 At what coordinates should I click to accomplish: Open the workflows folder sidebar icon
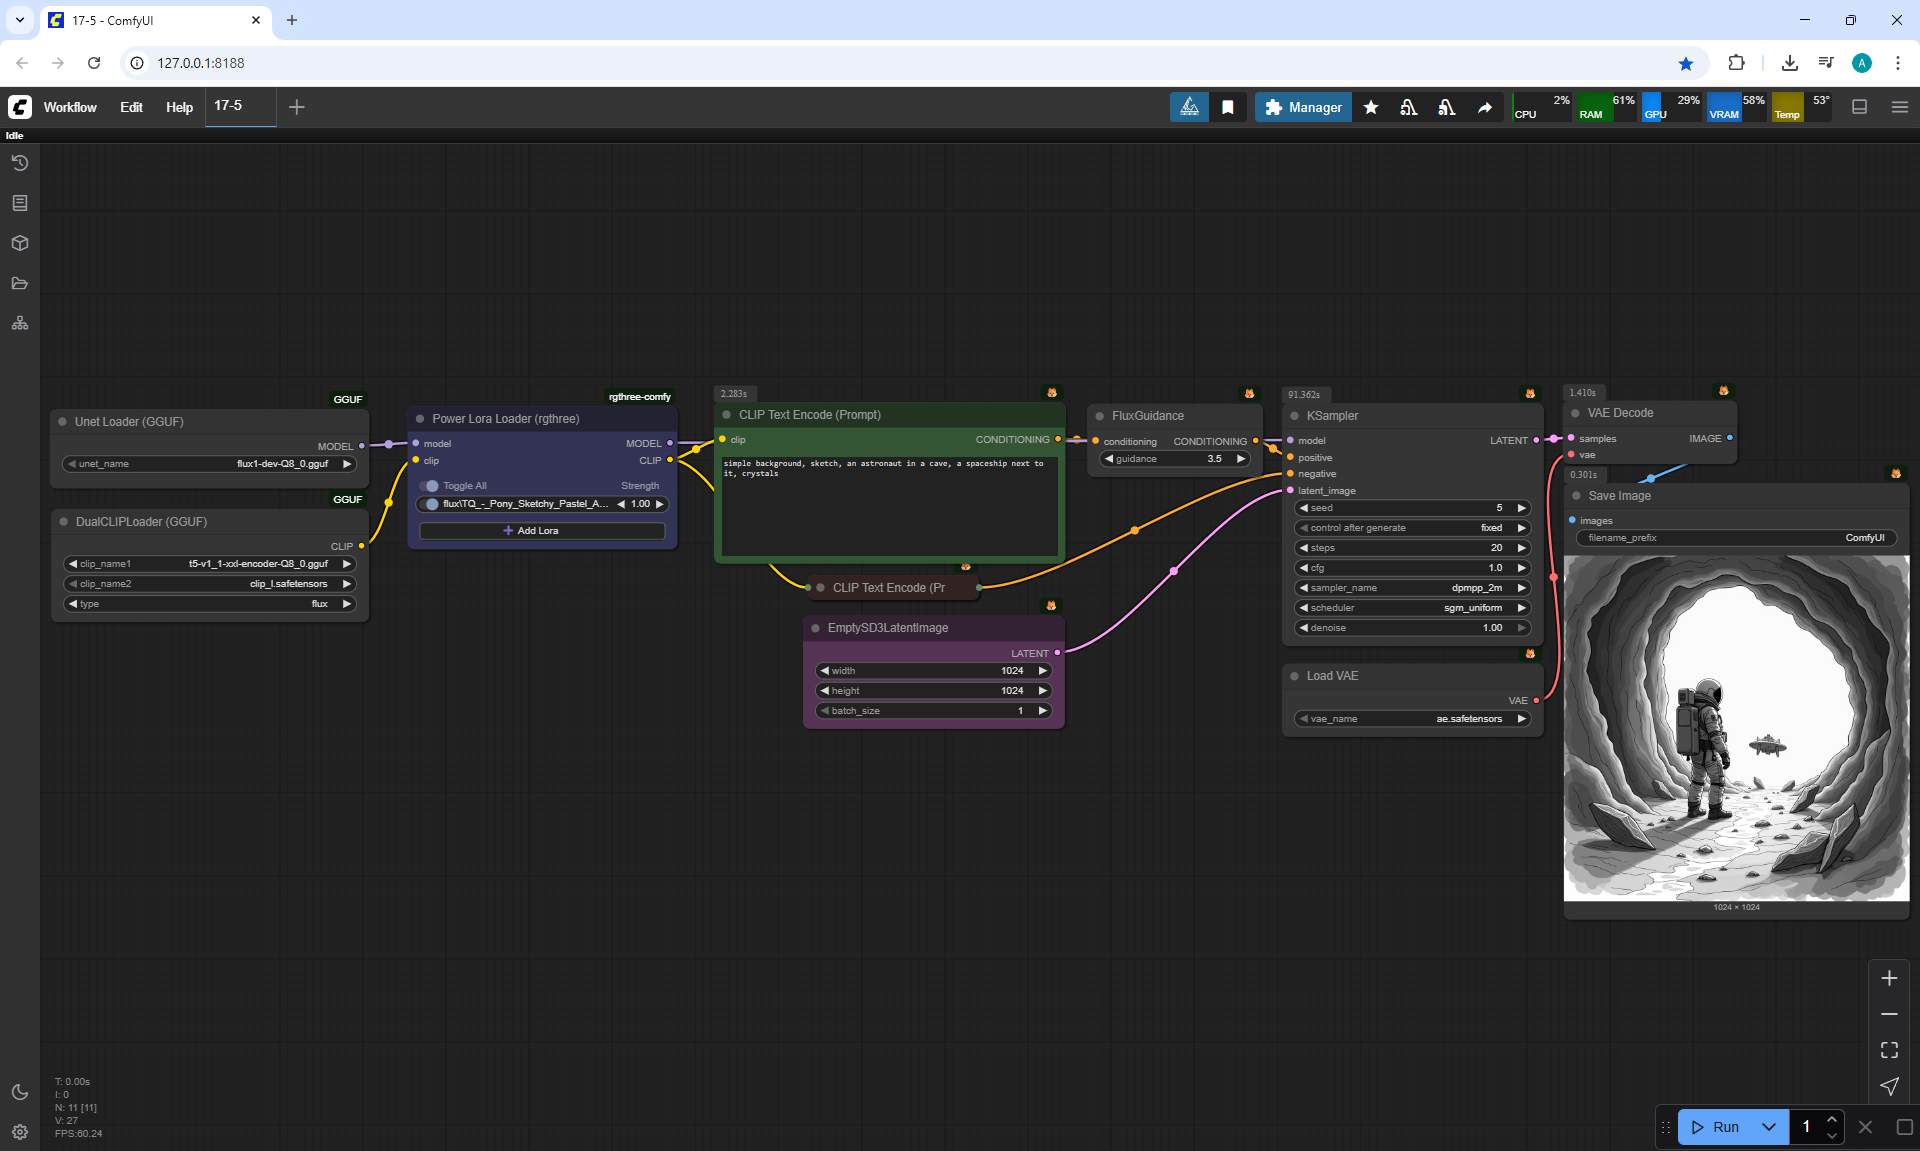click(x=20, y=283)
